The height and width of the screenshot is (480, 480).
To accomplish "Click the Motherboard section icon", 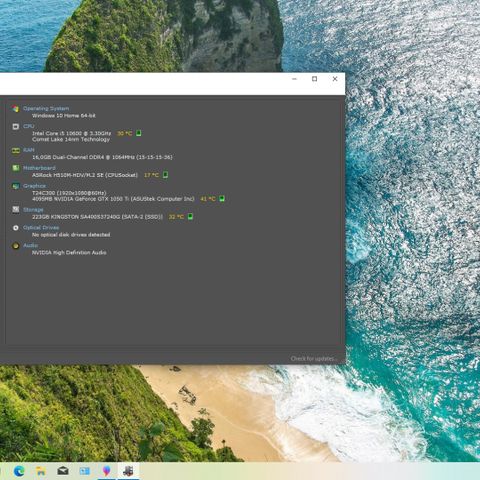I will click(x=16, y=168).
